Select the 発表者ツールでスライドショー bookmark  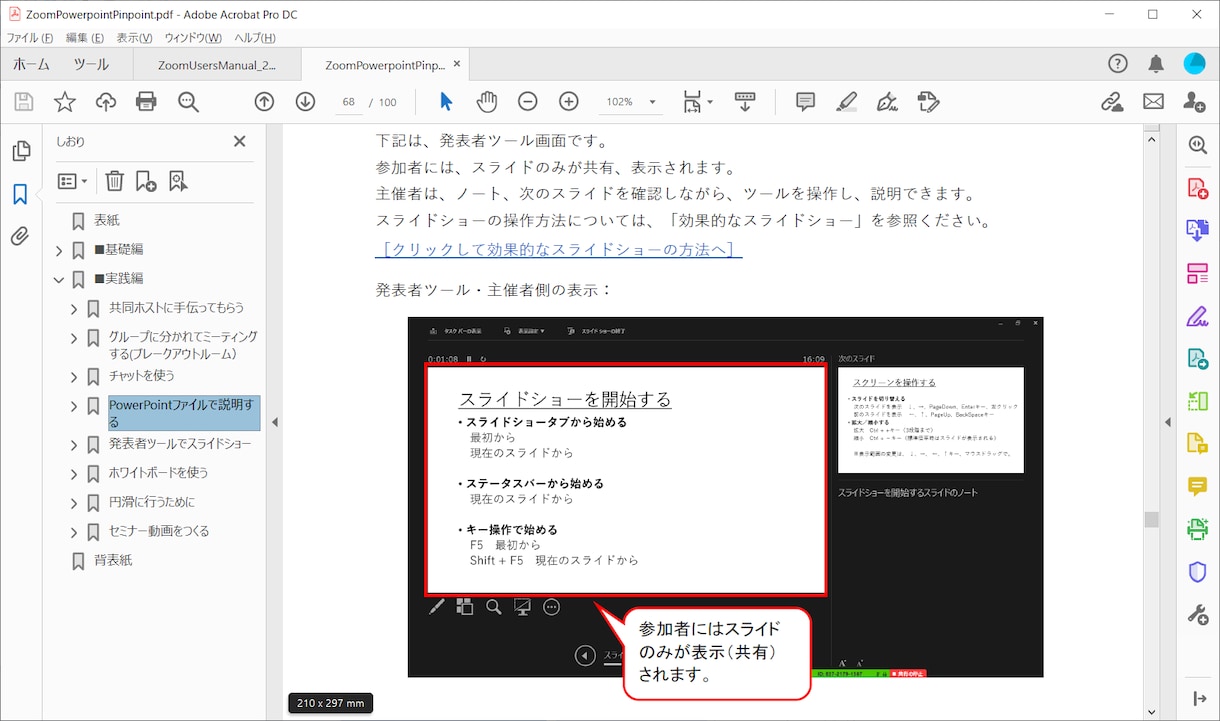(x=180, y=443)
